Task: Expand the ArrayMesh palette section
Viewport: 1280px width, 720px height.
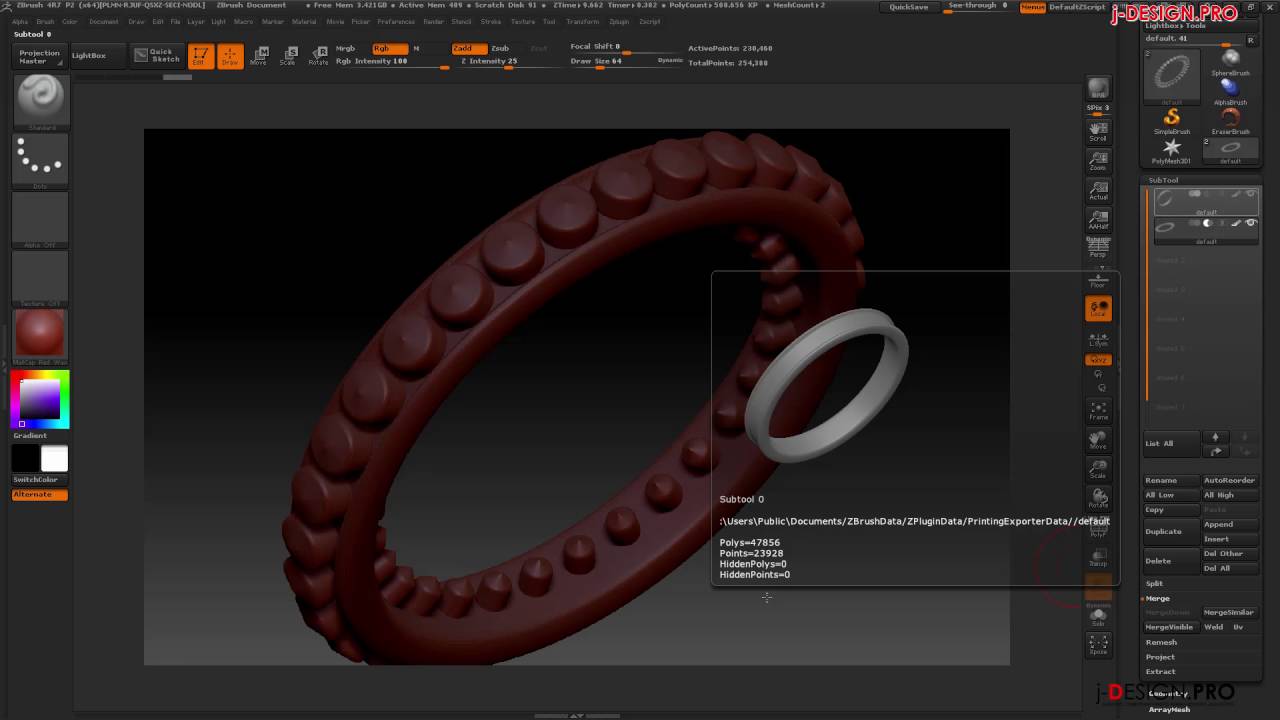Action: tap(1169, 709)
